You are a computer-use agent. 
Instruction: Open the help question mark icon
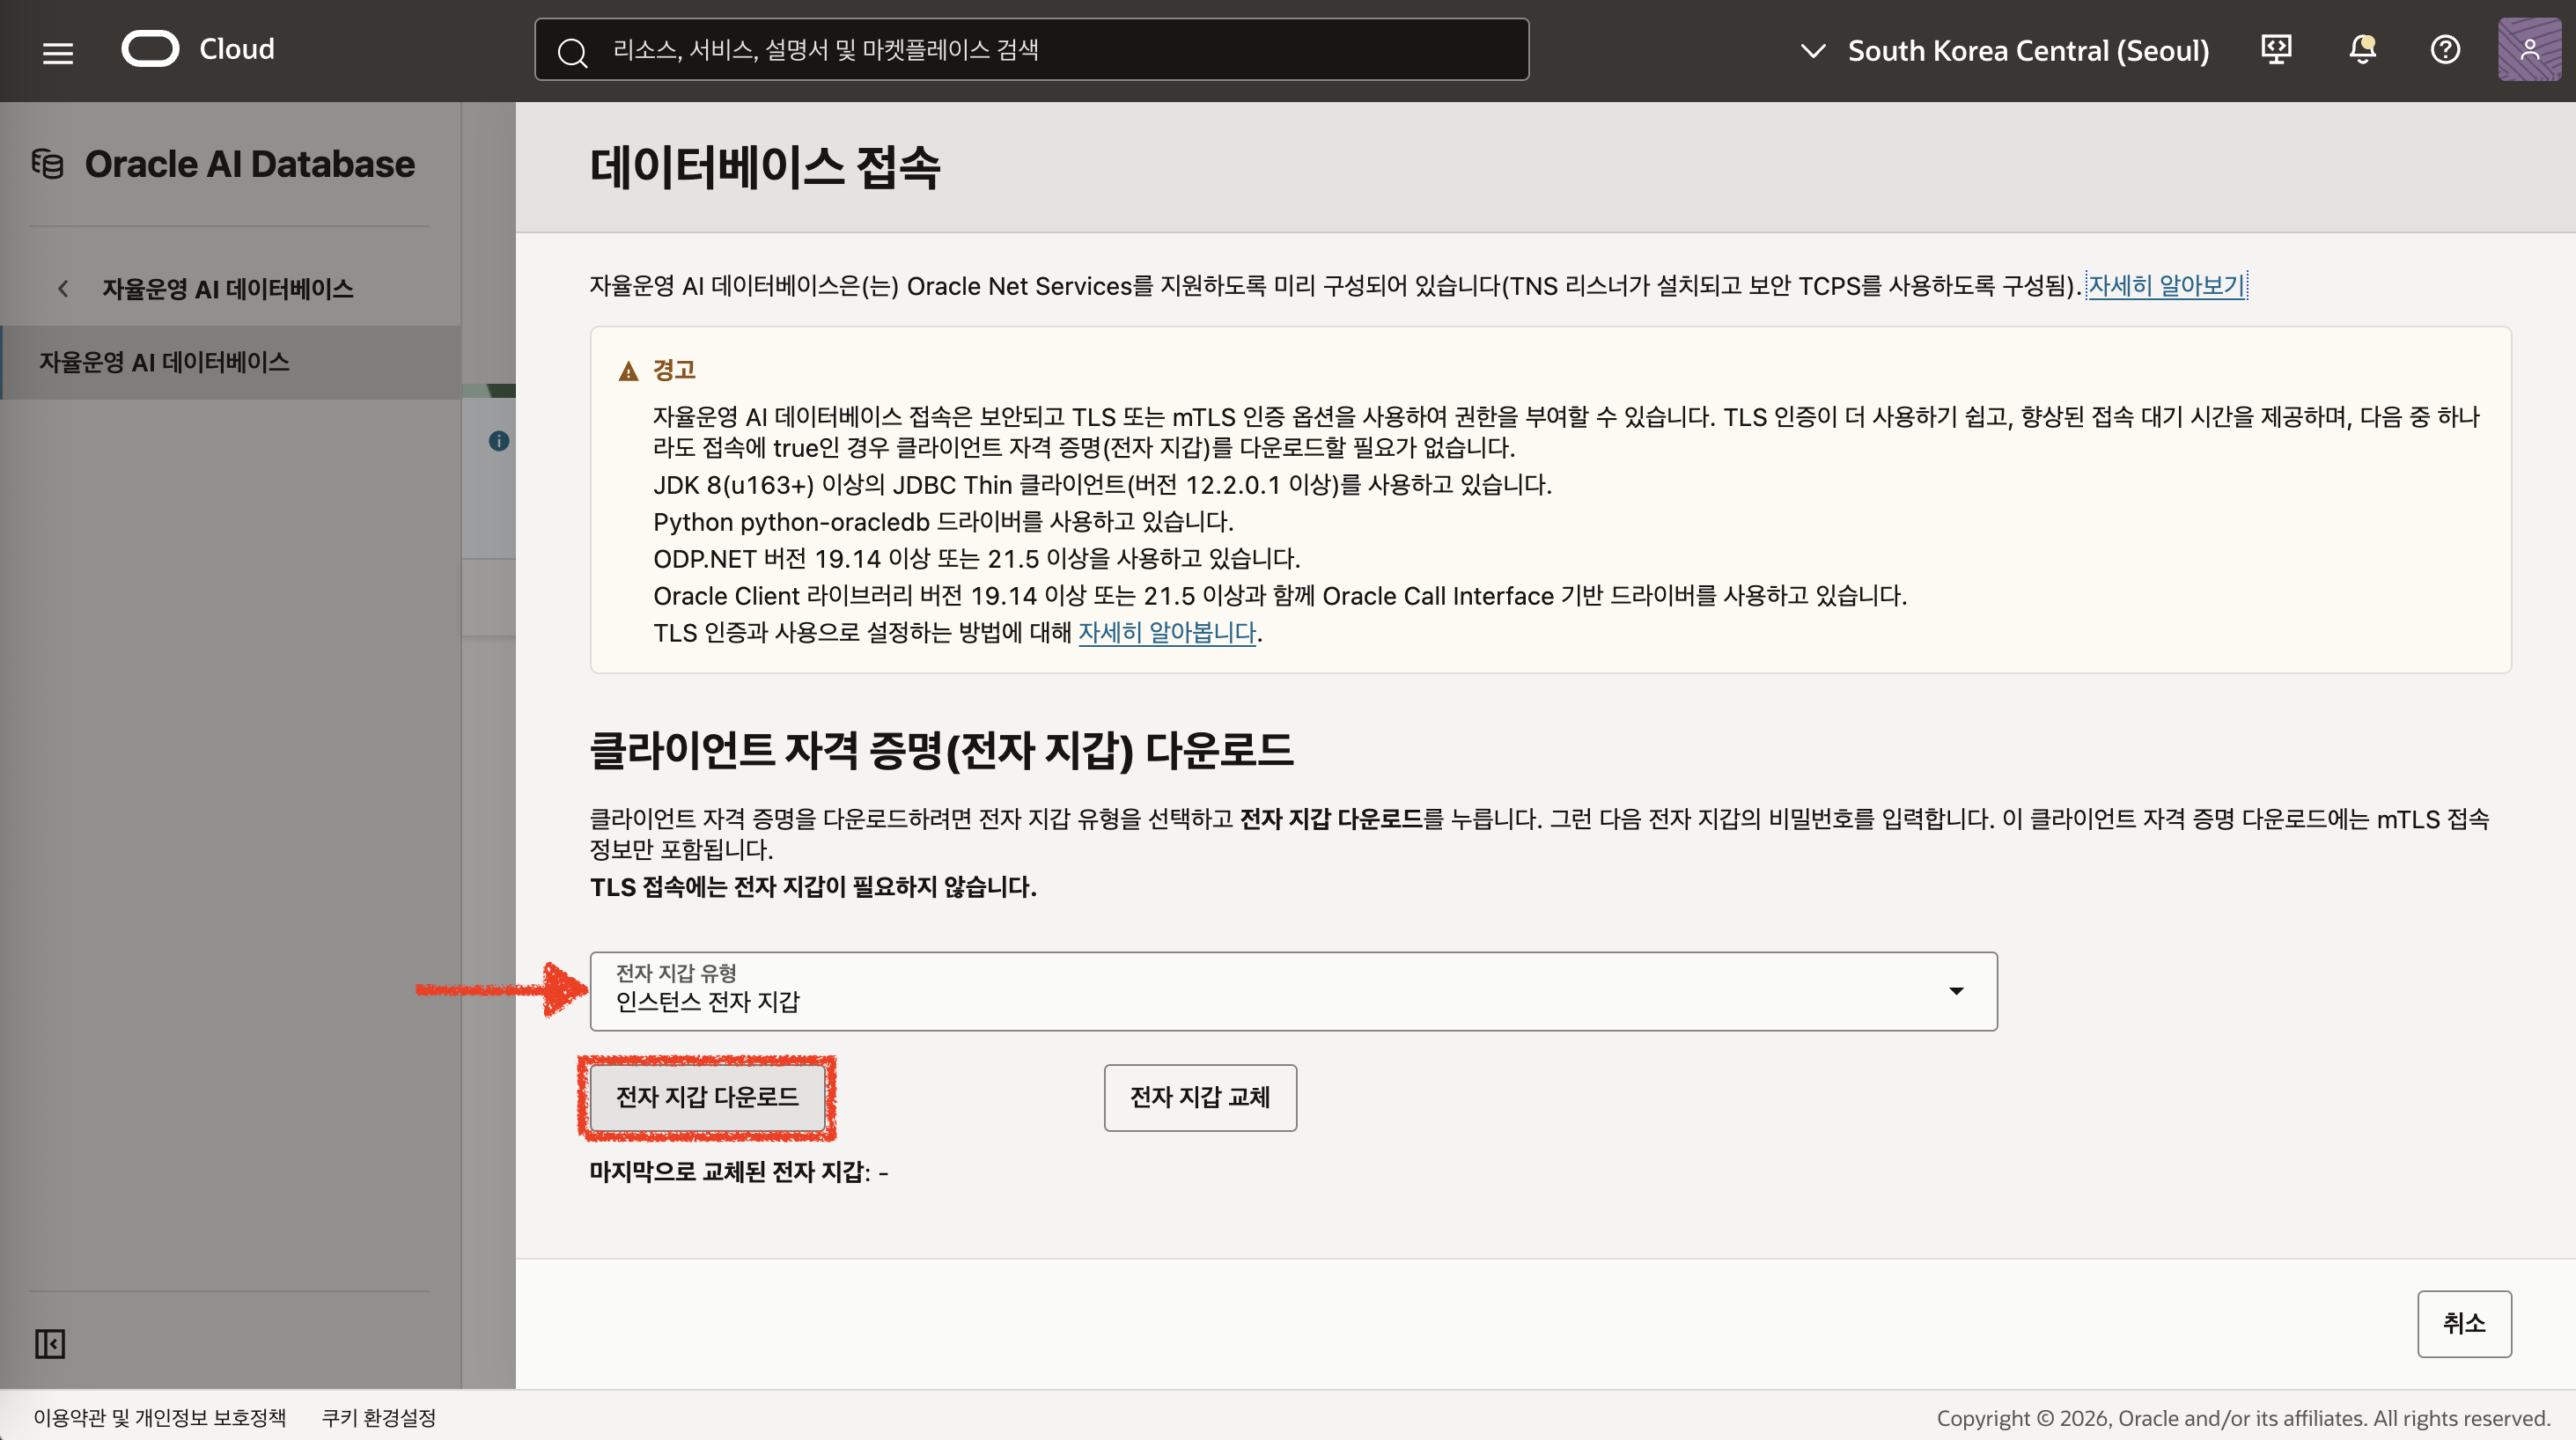point(2445,49)
